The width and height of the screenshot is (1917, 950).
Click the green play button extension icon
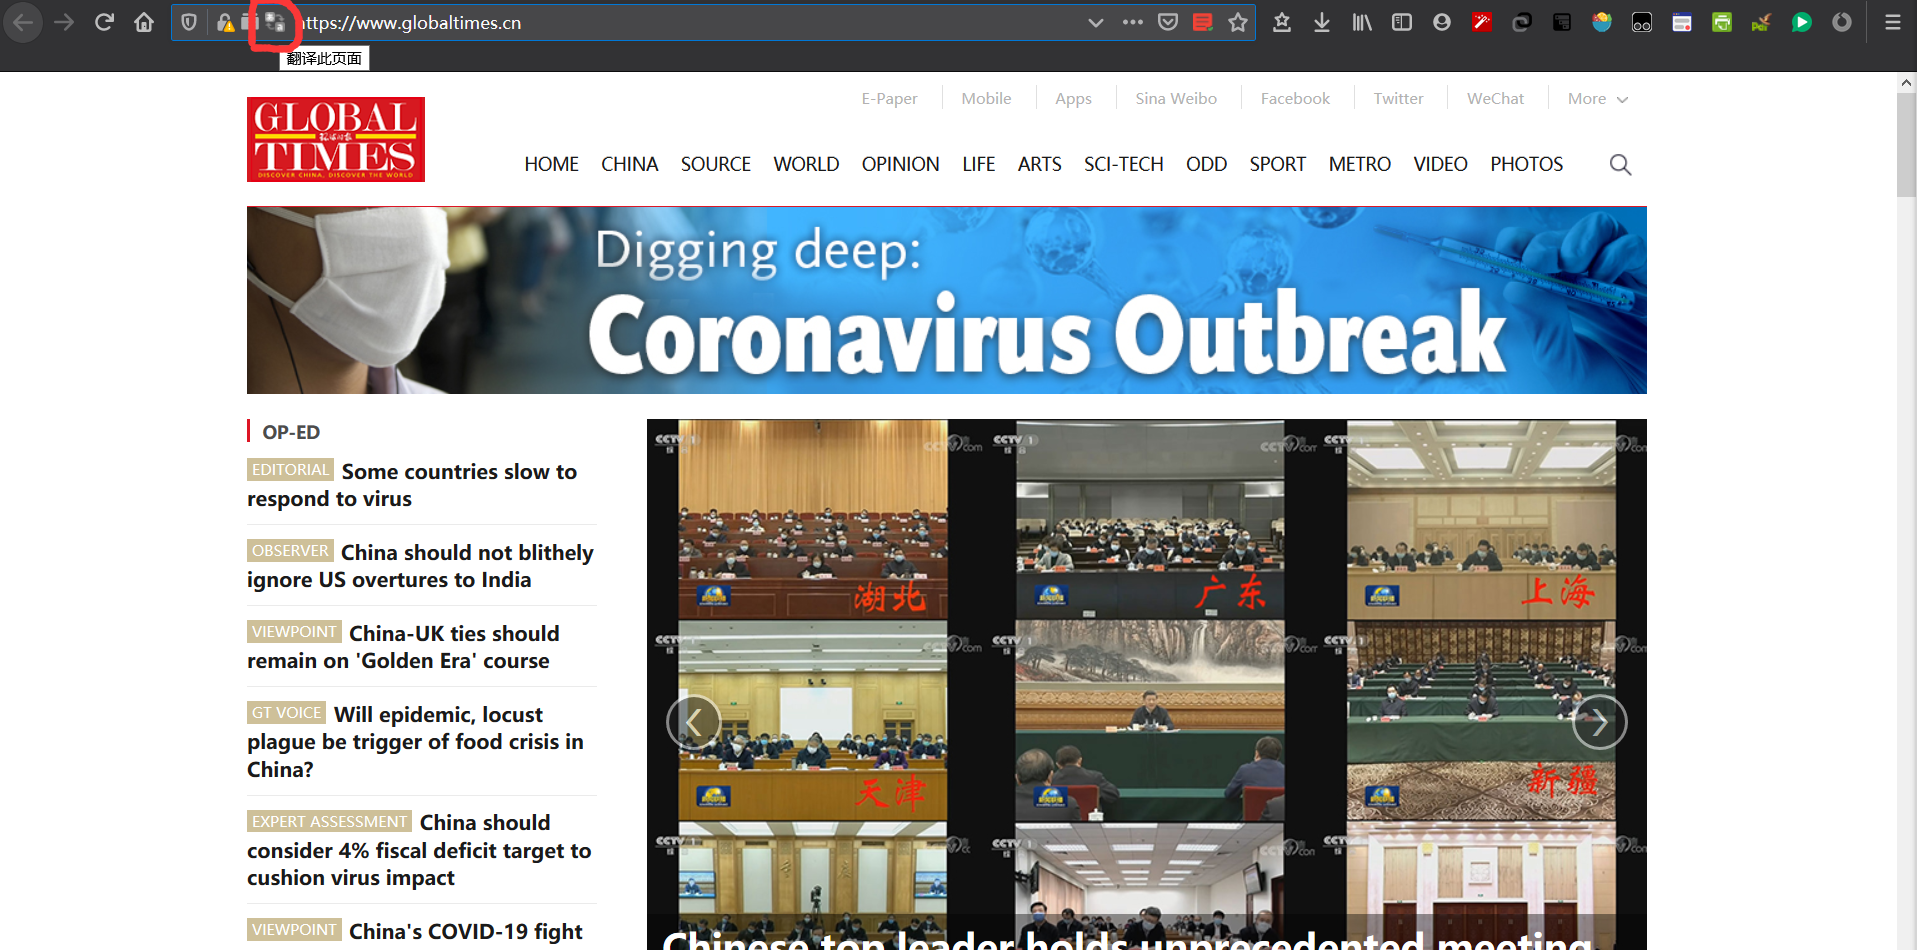[1802, 22]
